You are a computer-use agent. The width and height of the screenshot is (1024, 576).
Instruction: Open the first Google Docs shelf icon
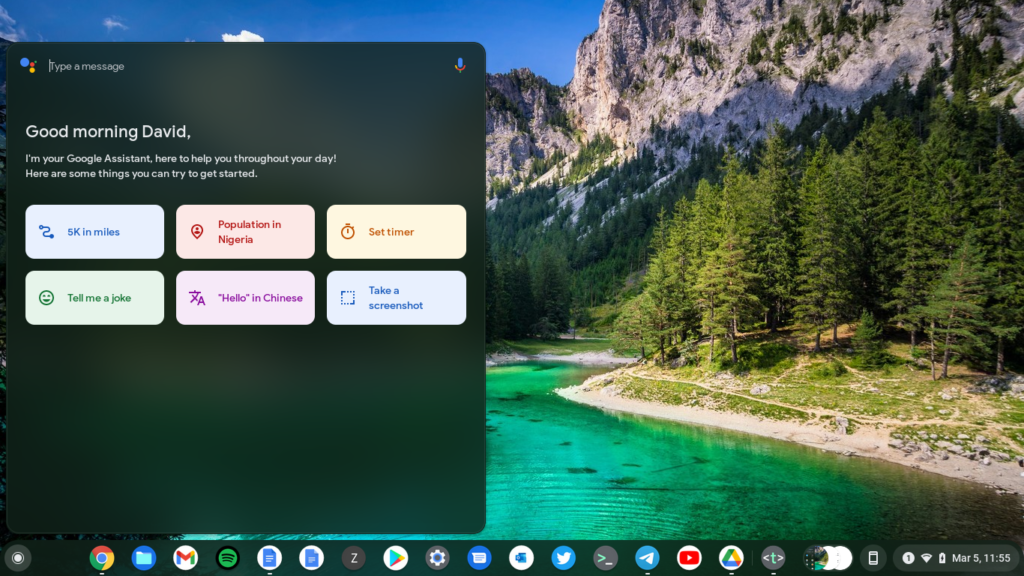pyautogui.click(x=270, y=558)
